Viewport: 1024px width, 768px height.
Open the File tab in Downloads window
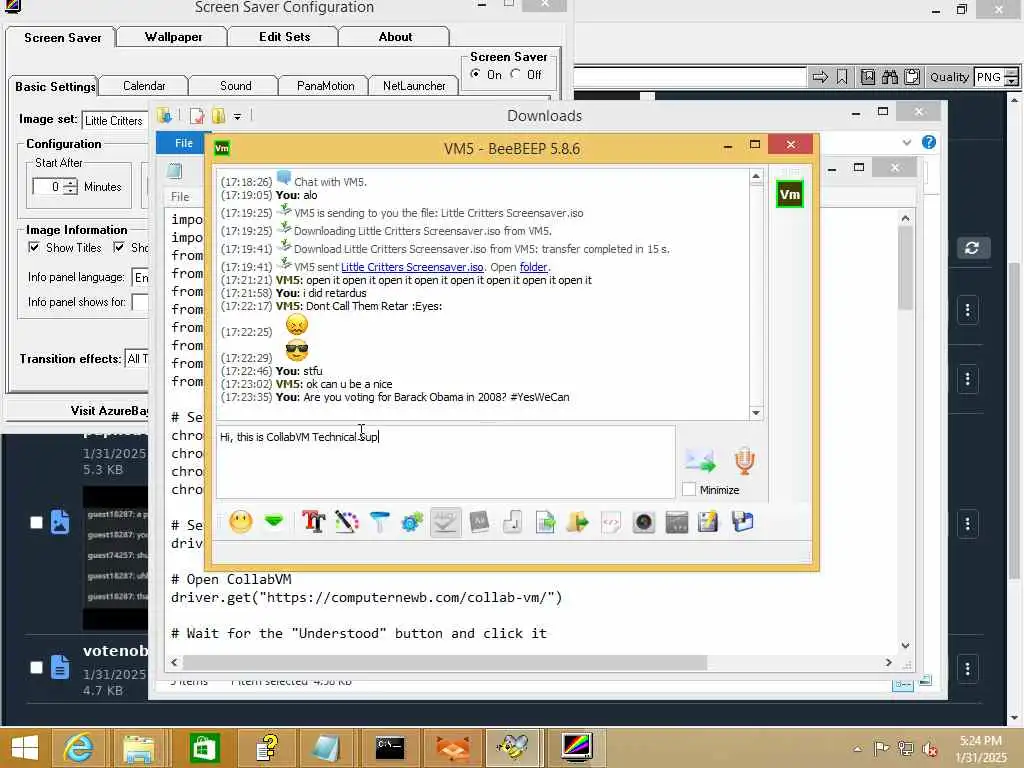click(184, 143)
